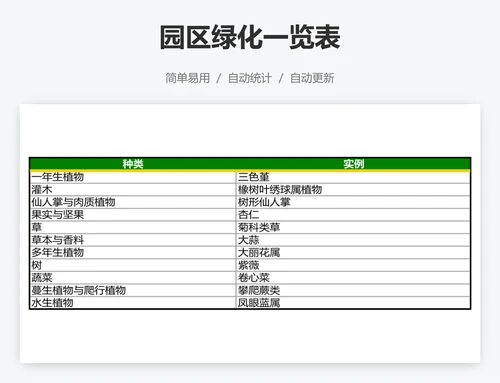Click the subtitle text 自动更新
The width and height of the screenshot is (500, 383).
312,78
